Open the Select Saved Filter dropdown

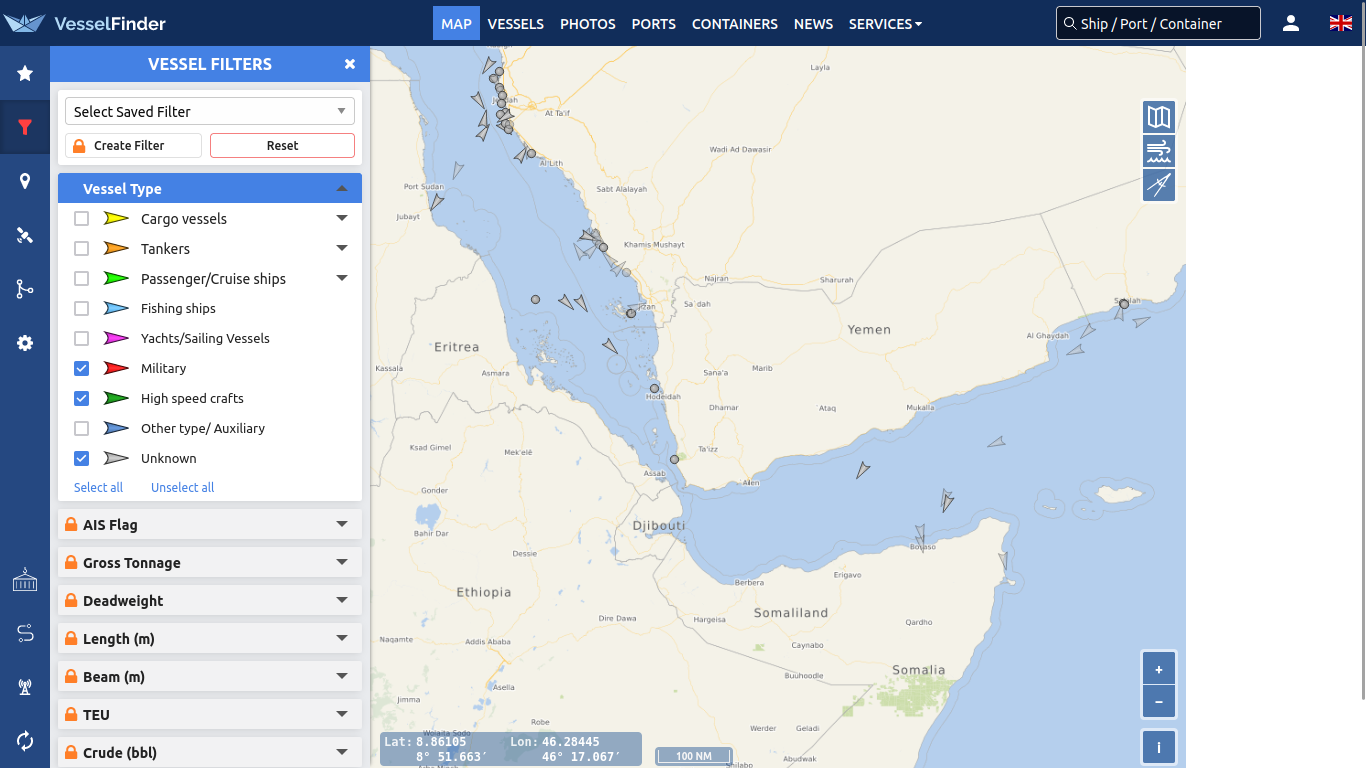[x=210, y=111]
